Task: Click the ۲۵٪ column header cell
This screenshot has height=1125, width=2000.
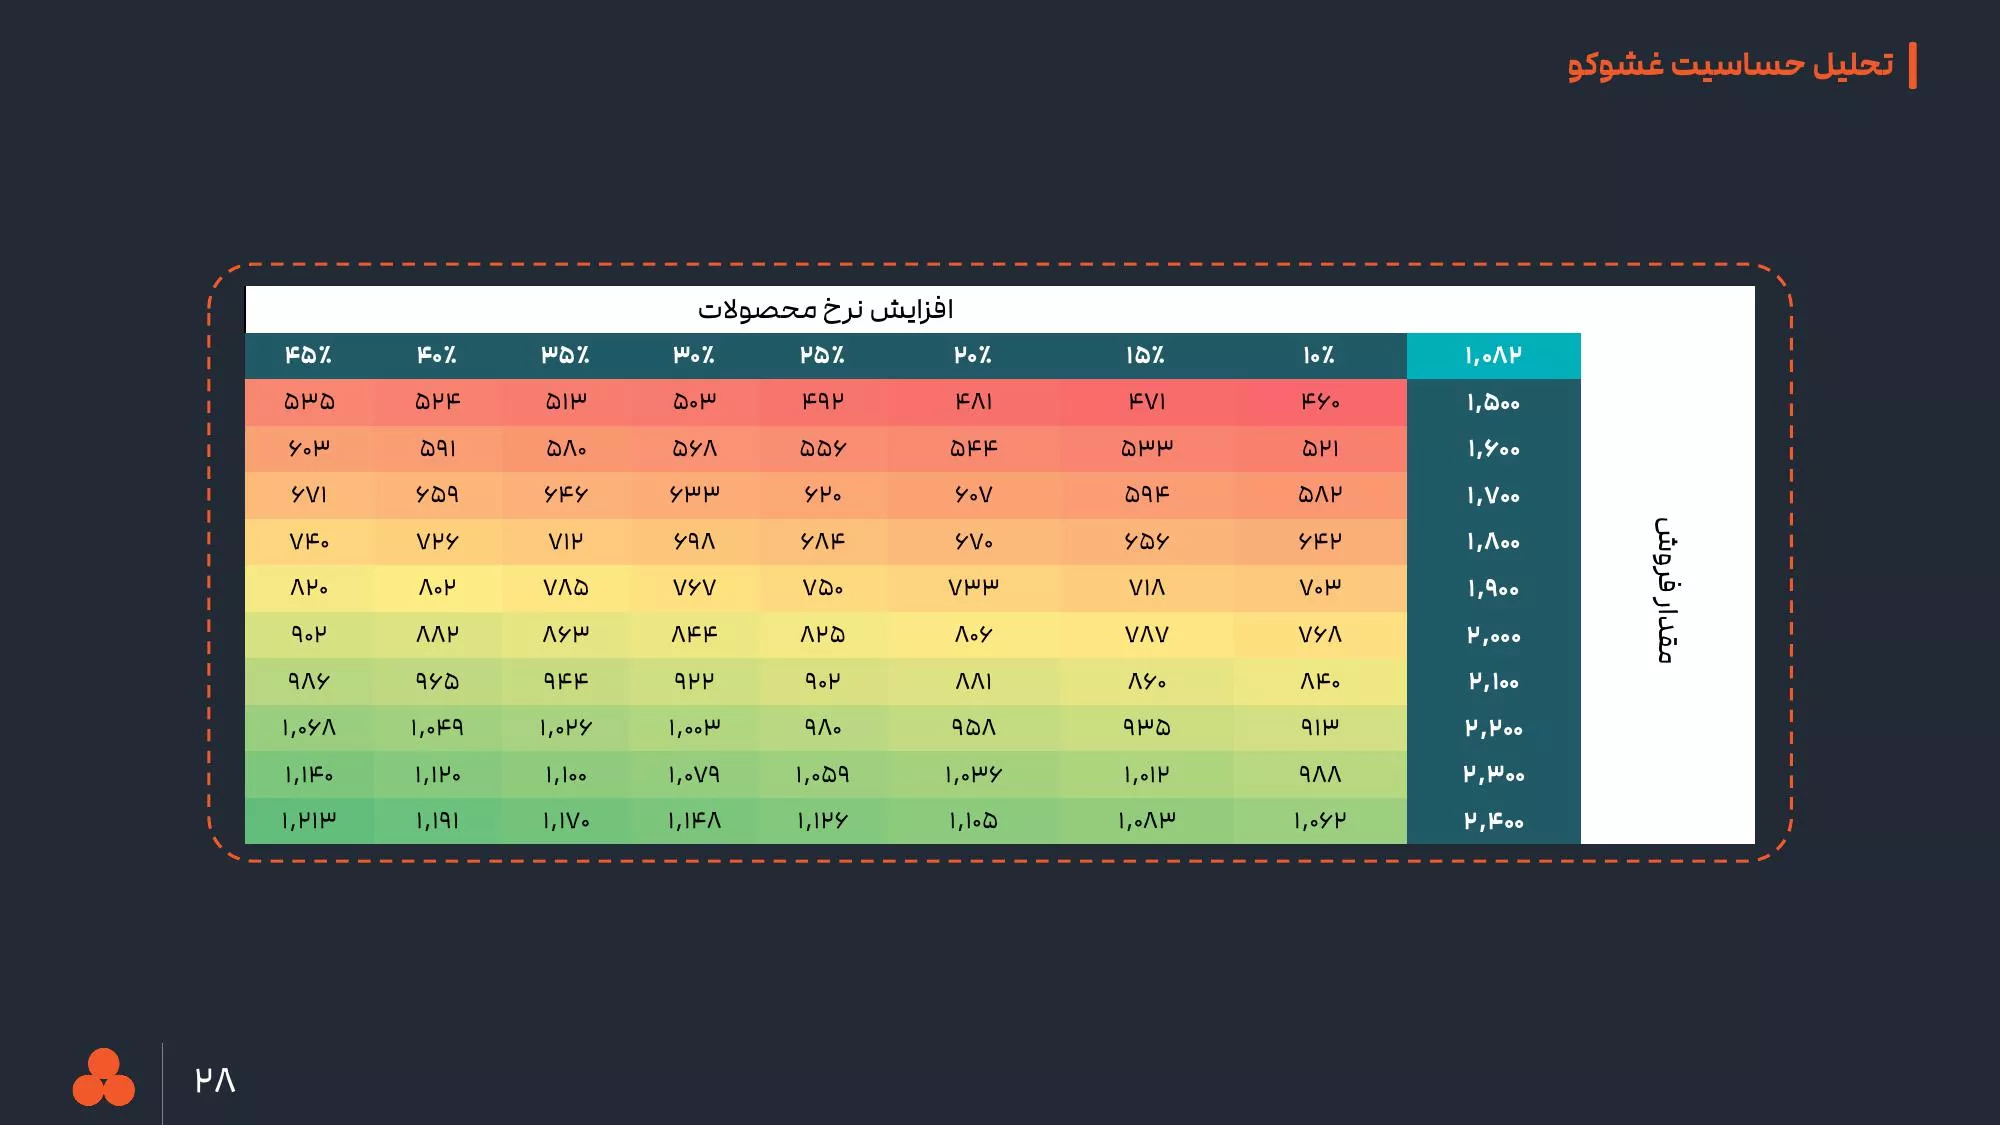Action: point(822,356)
